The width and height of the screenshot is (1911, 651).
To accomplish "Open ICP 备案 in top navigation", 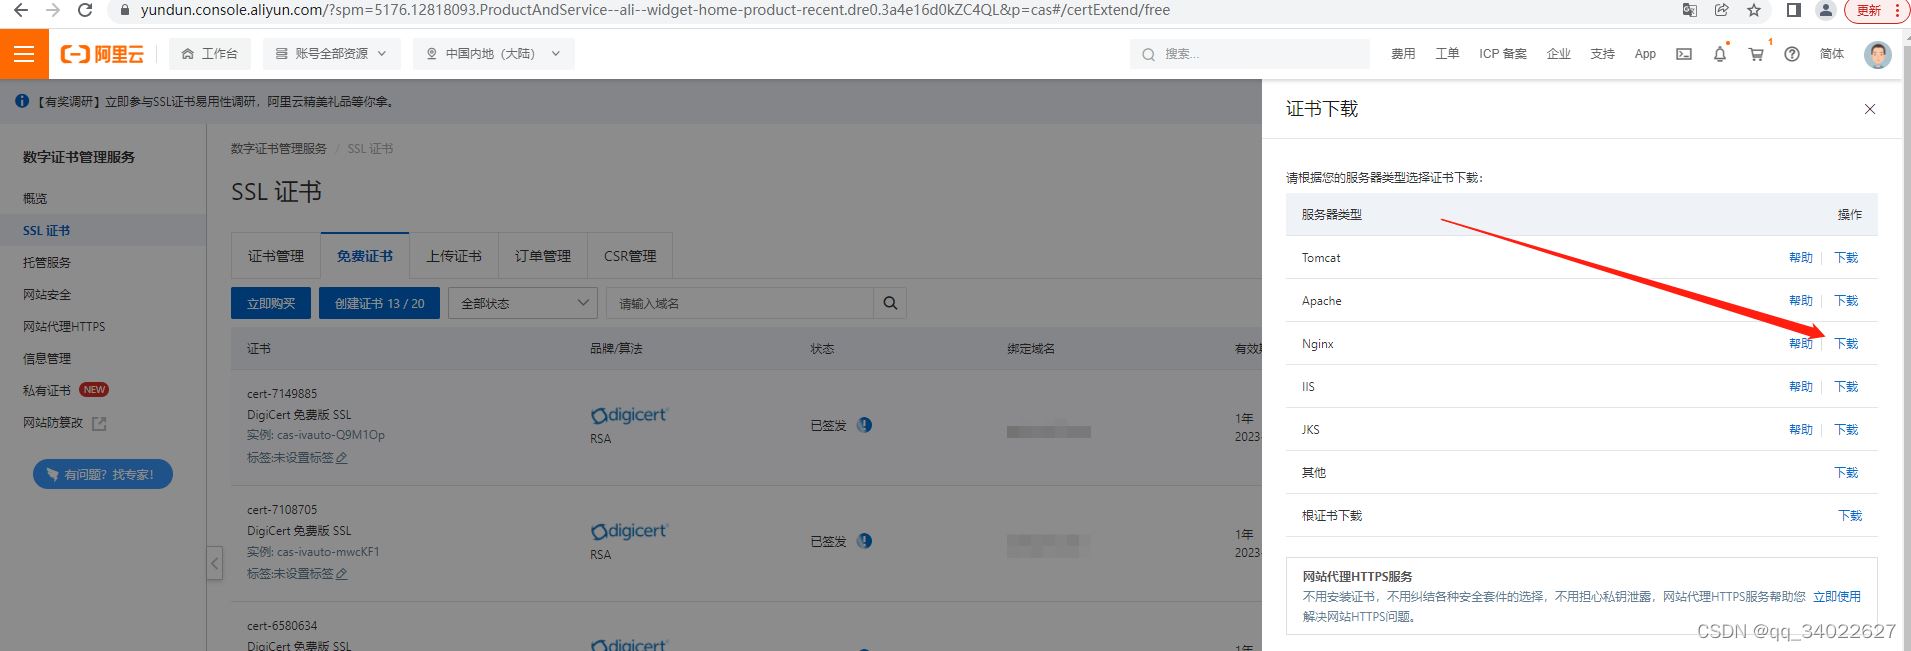I will [x=1503, y=54].
